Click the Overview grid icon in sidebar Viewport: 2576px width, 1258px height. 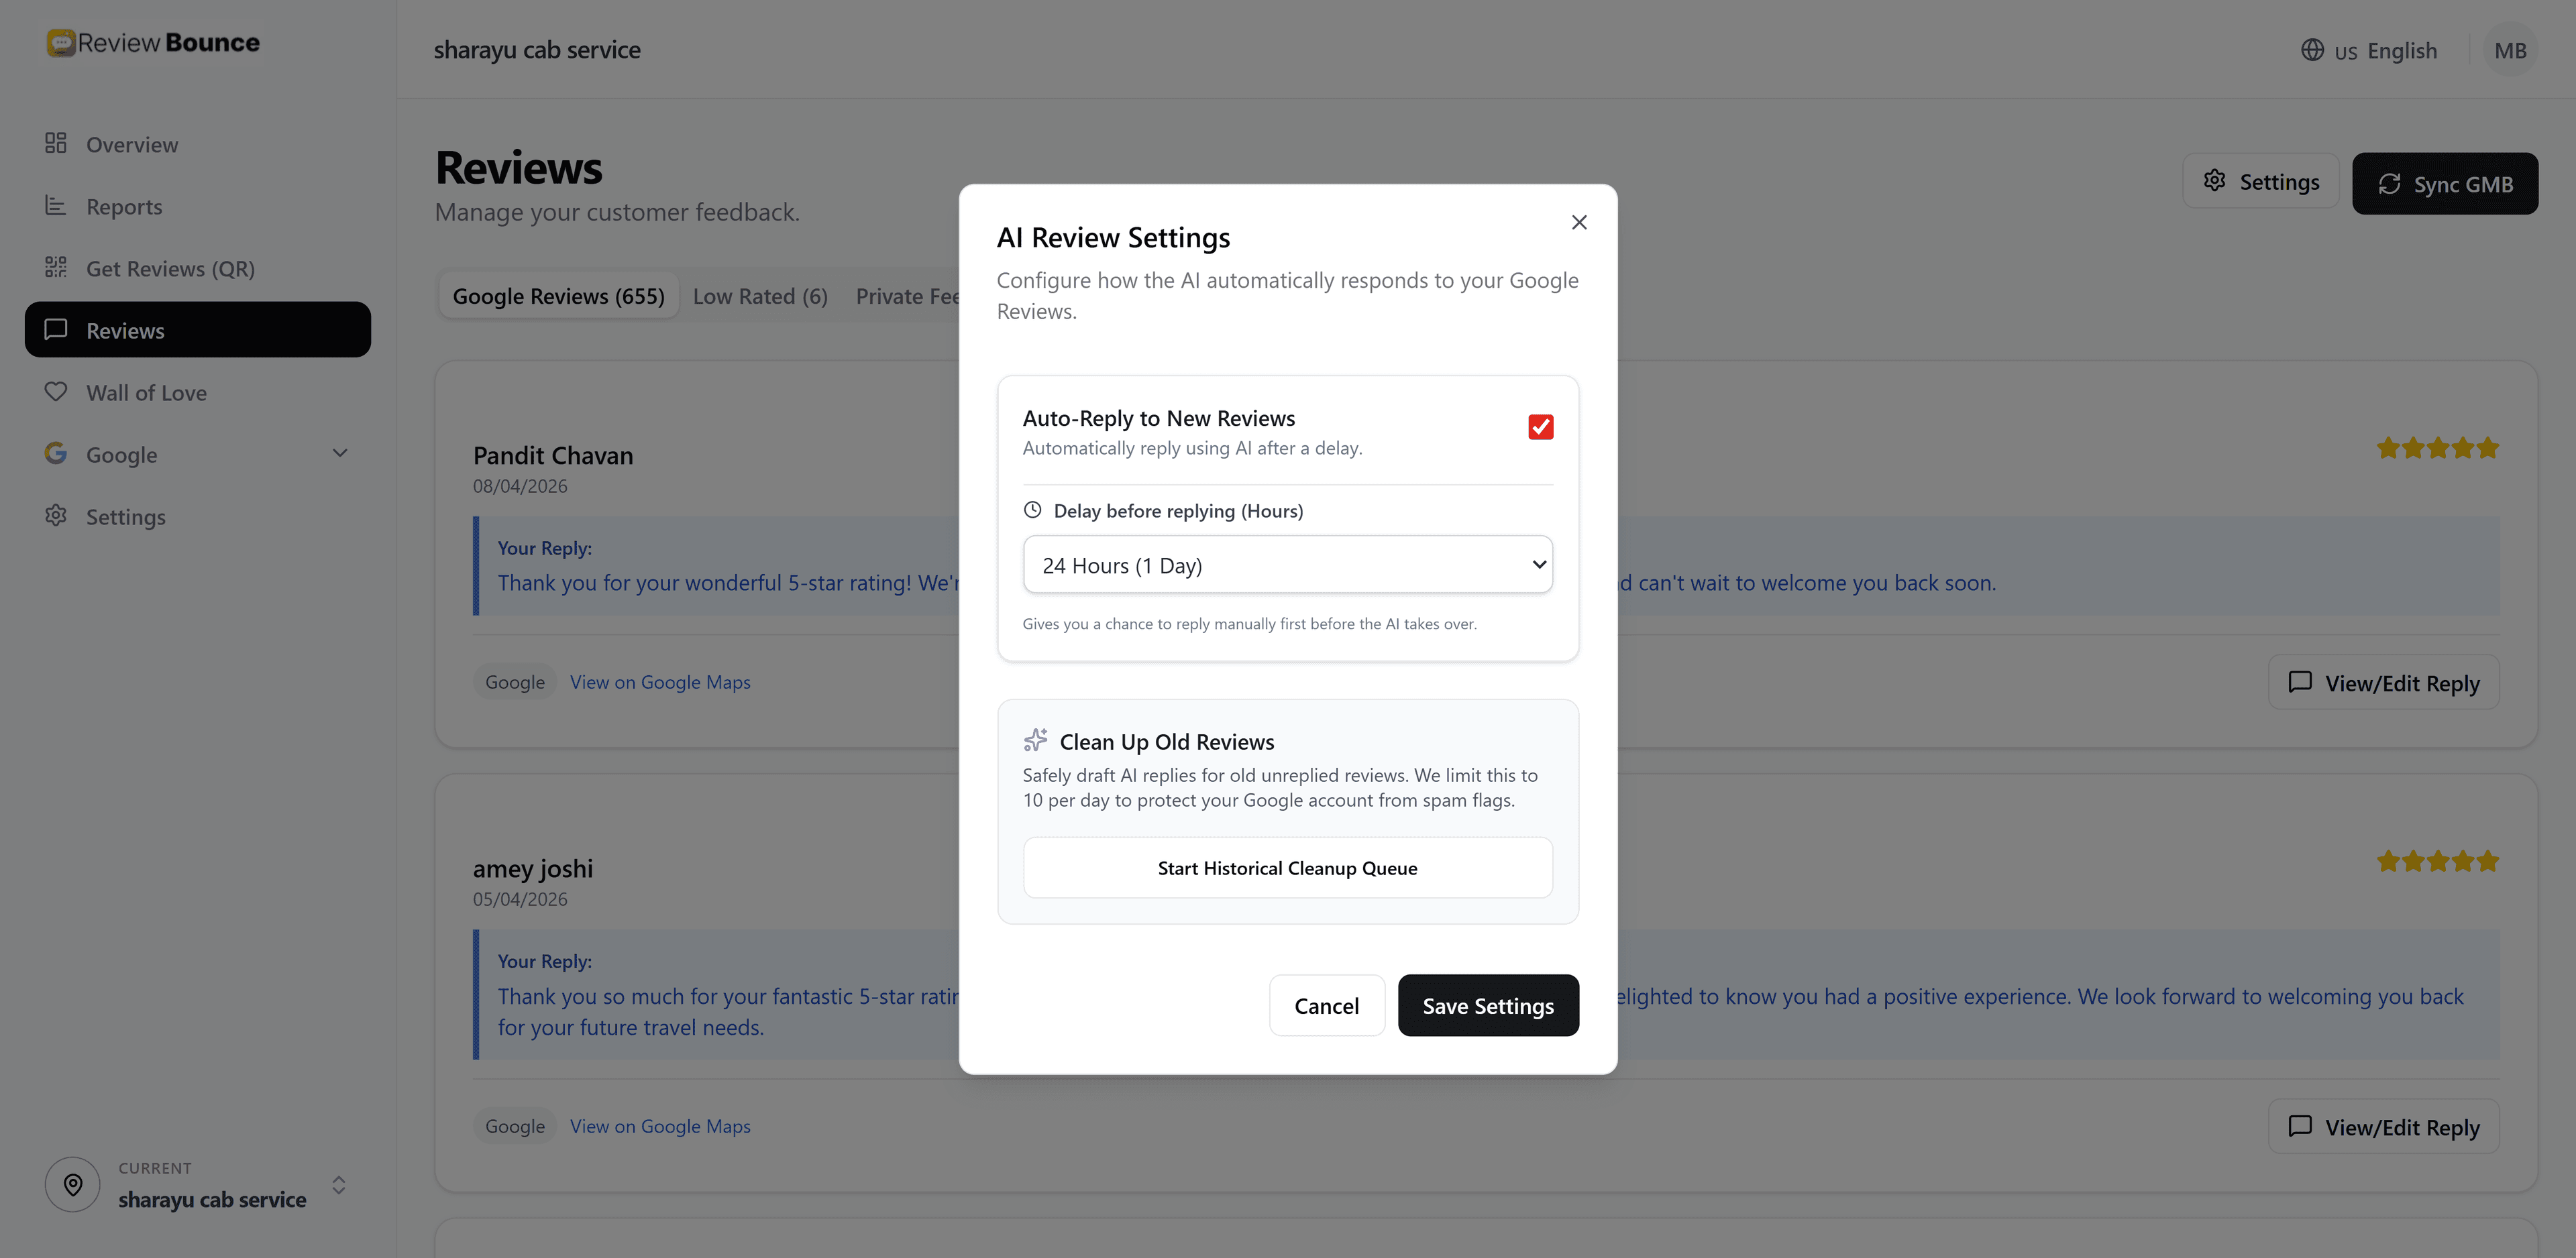(x=56, y=143)
